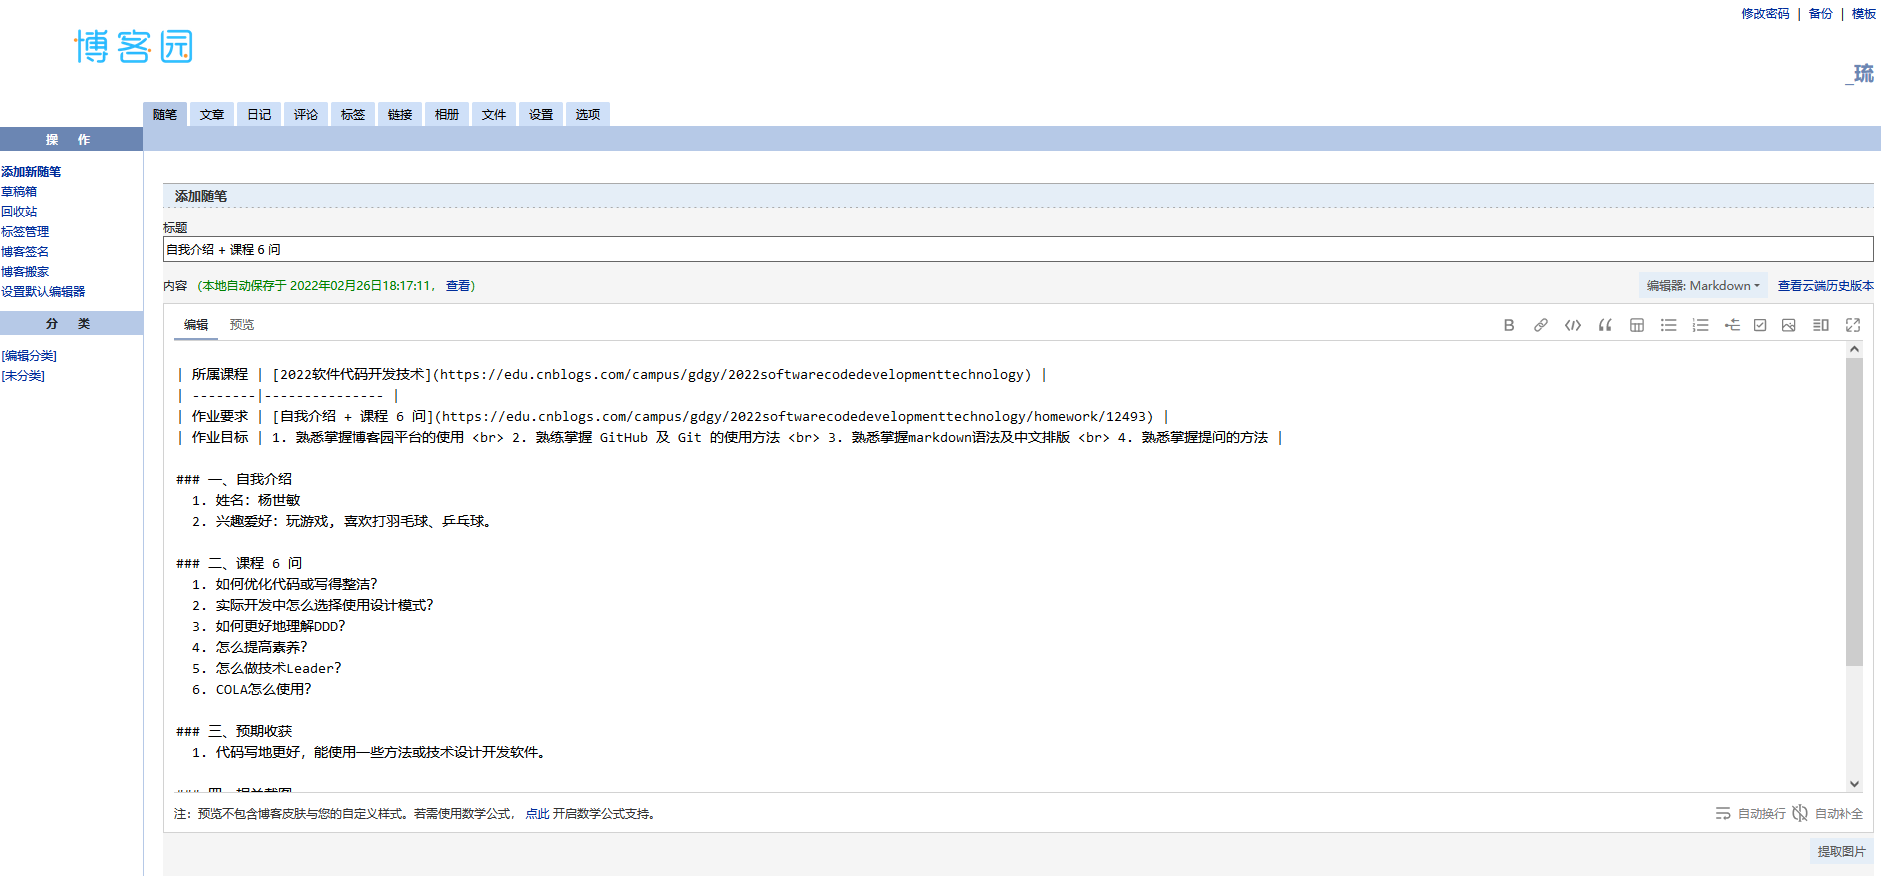Insert a code block with the code icon

click(x=1573, y=325)
